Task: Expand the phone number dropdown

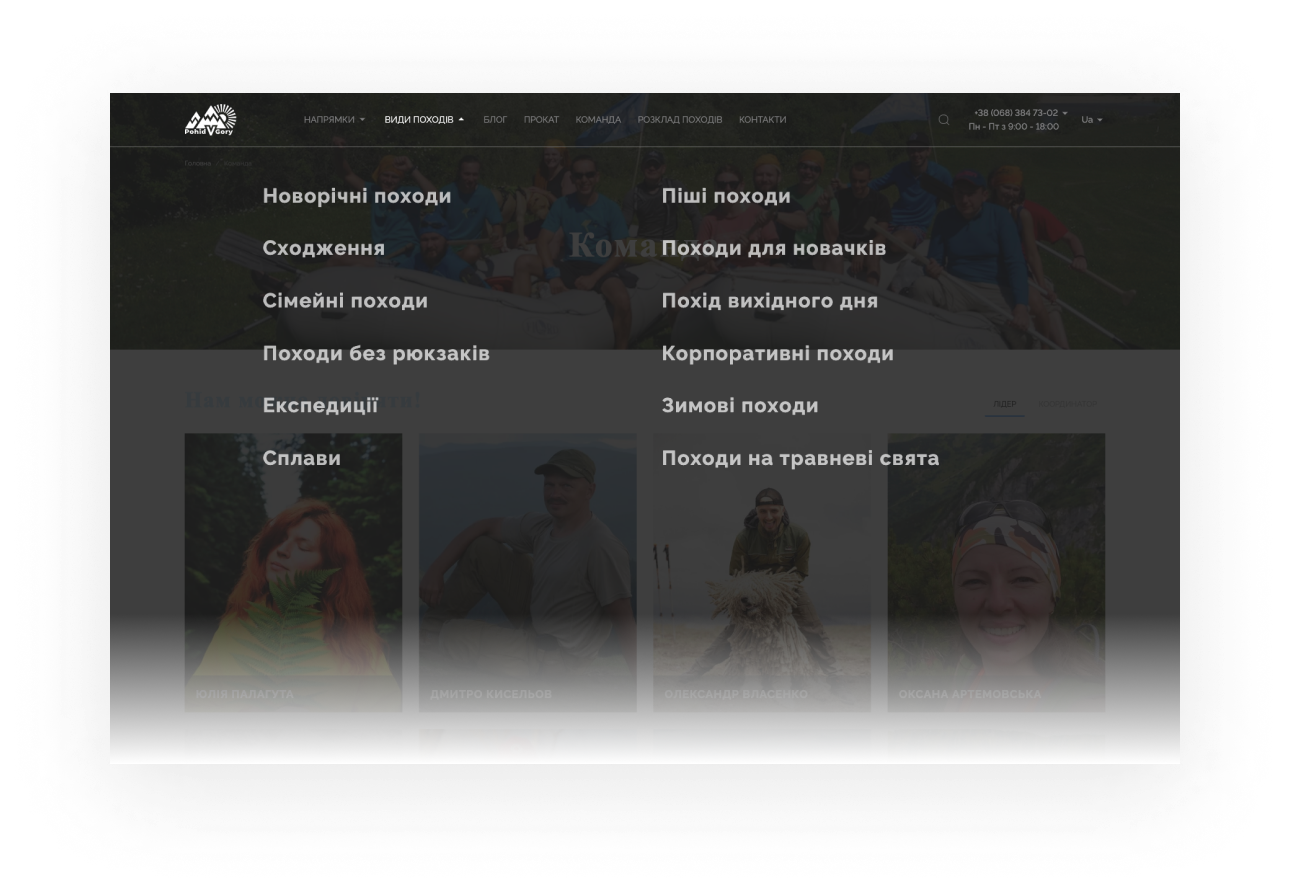Action: pyautogui.click(x=1020, y=113)
